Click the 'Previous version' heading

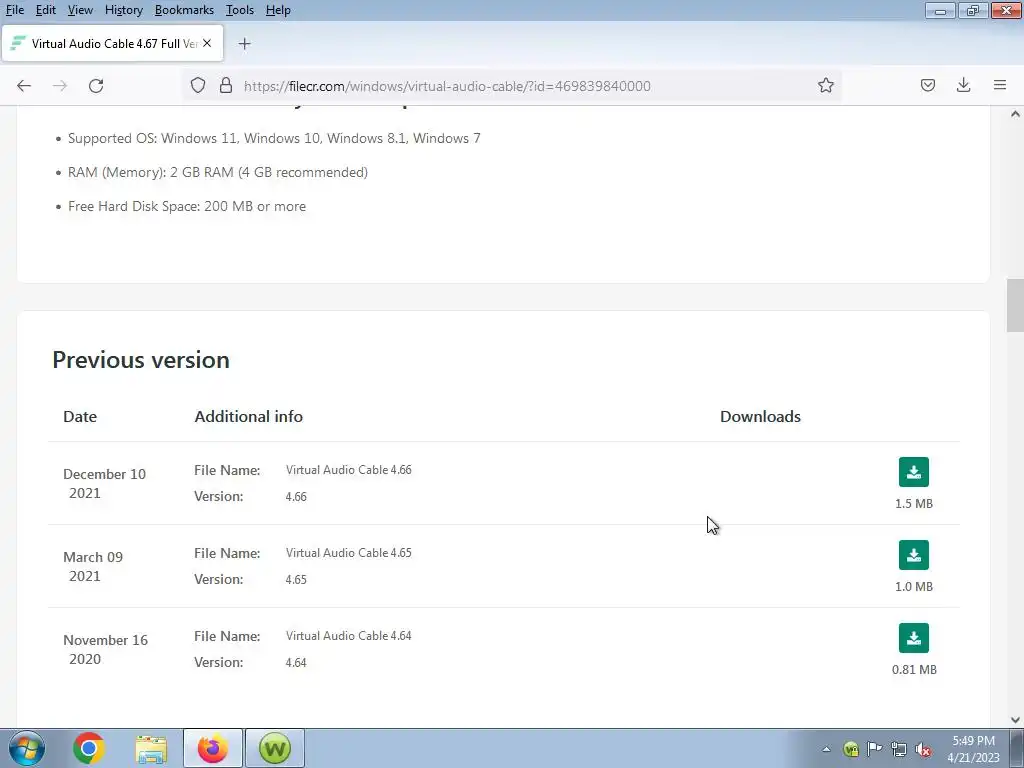pos(141,360)
